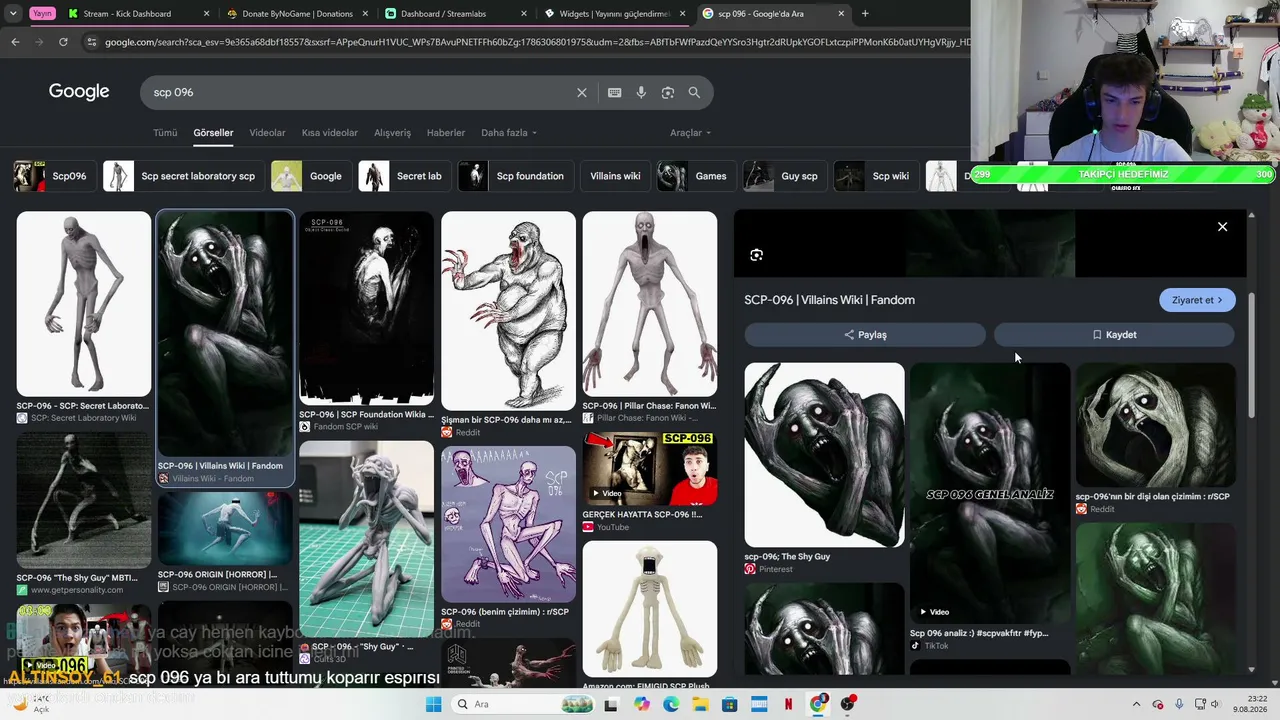Image resolution: width=1280 pixels, height=720 pixels.
Task: Open Chrome from the taskbar
Action: click(x=819, y=704)
